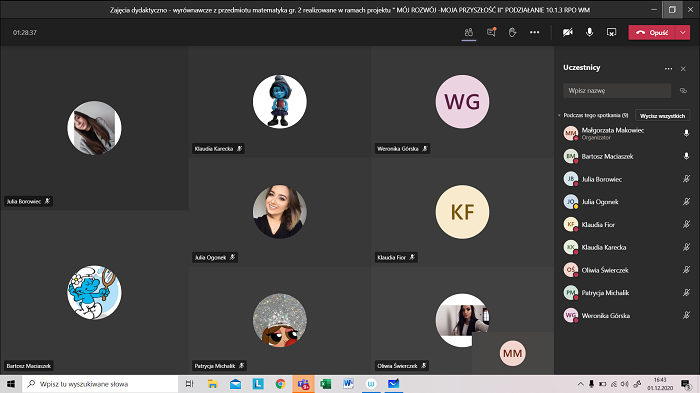Focus the Wpisz nazwę search field

point(617,91)
